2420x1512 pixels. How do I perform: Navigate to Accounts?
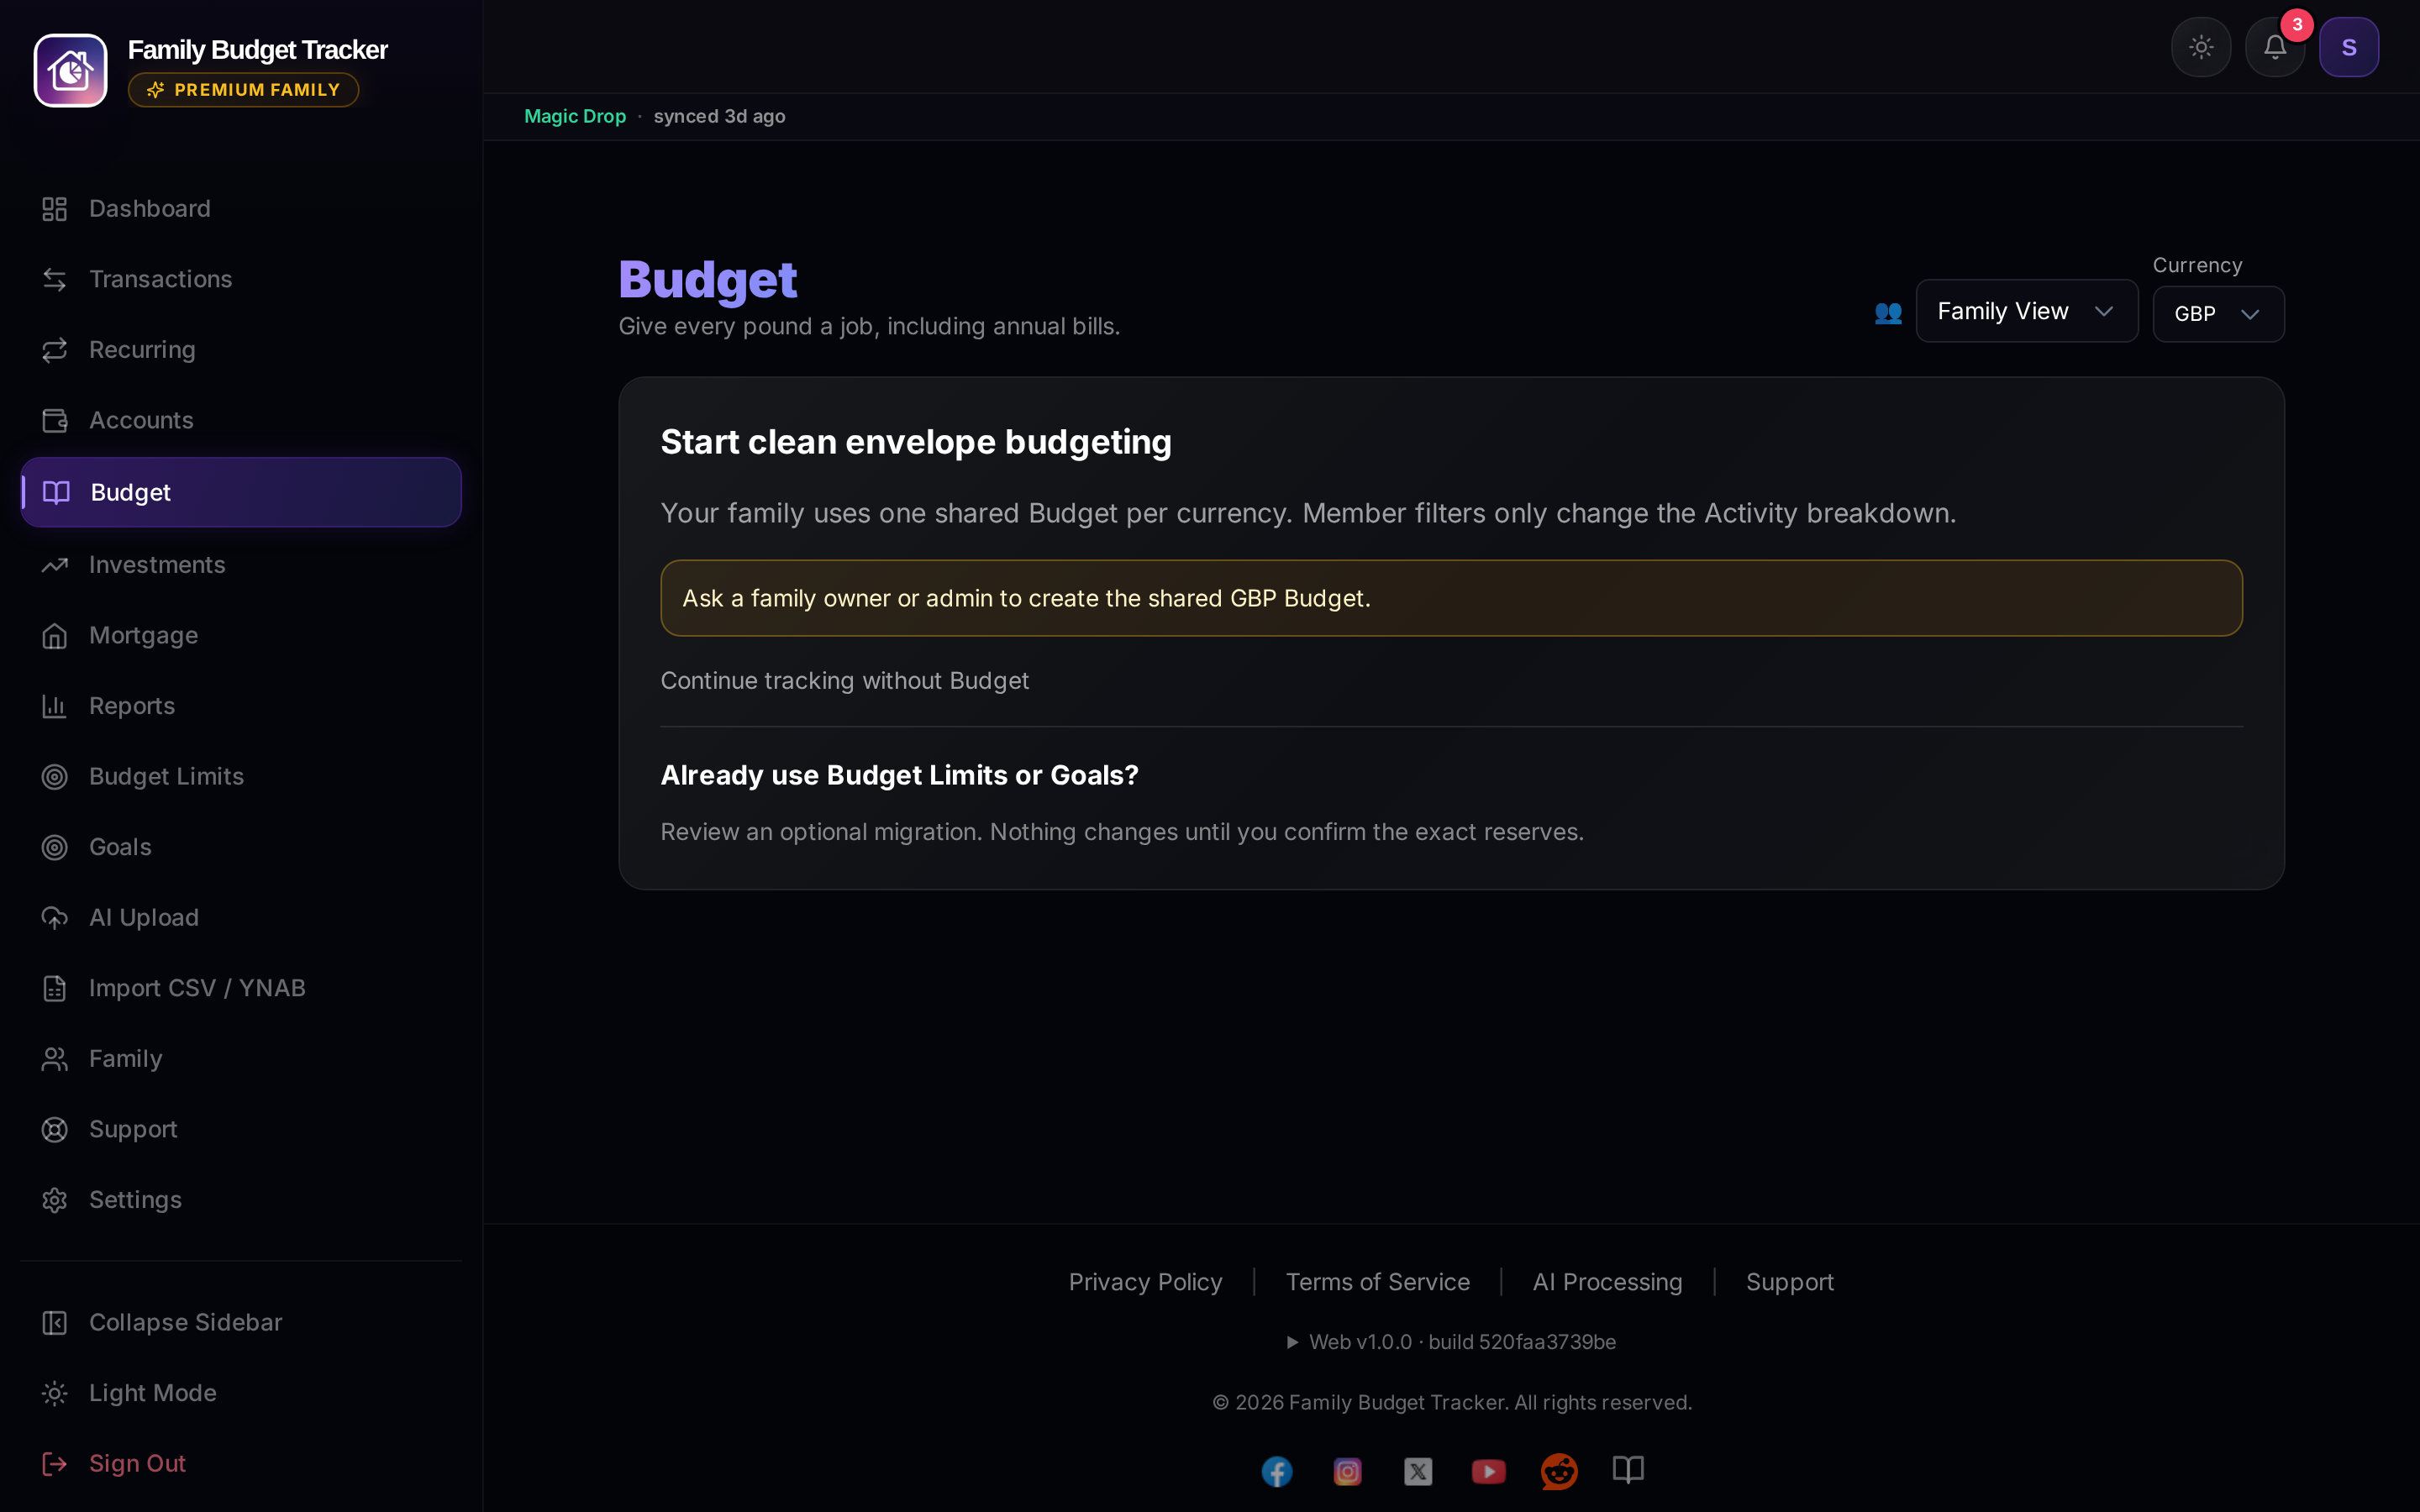[x=241, y=420]
